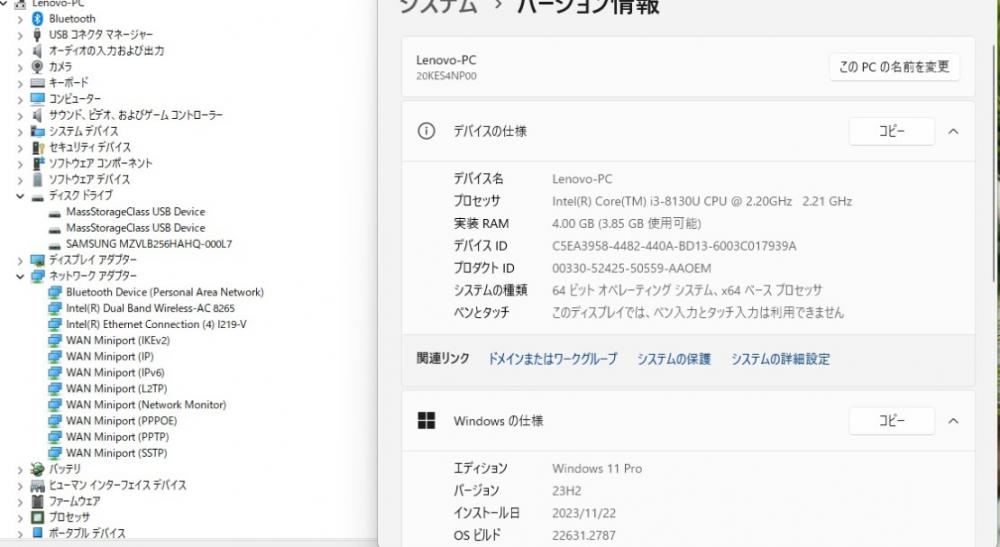Viewport: 1000px width, 547px height.
Task: Click the portable devices icon
Action: pyautogui.click(x=38, y=532)
